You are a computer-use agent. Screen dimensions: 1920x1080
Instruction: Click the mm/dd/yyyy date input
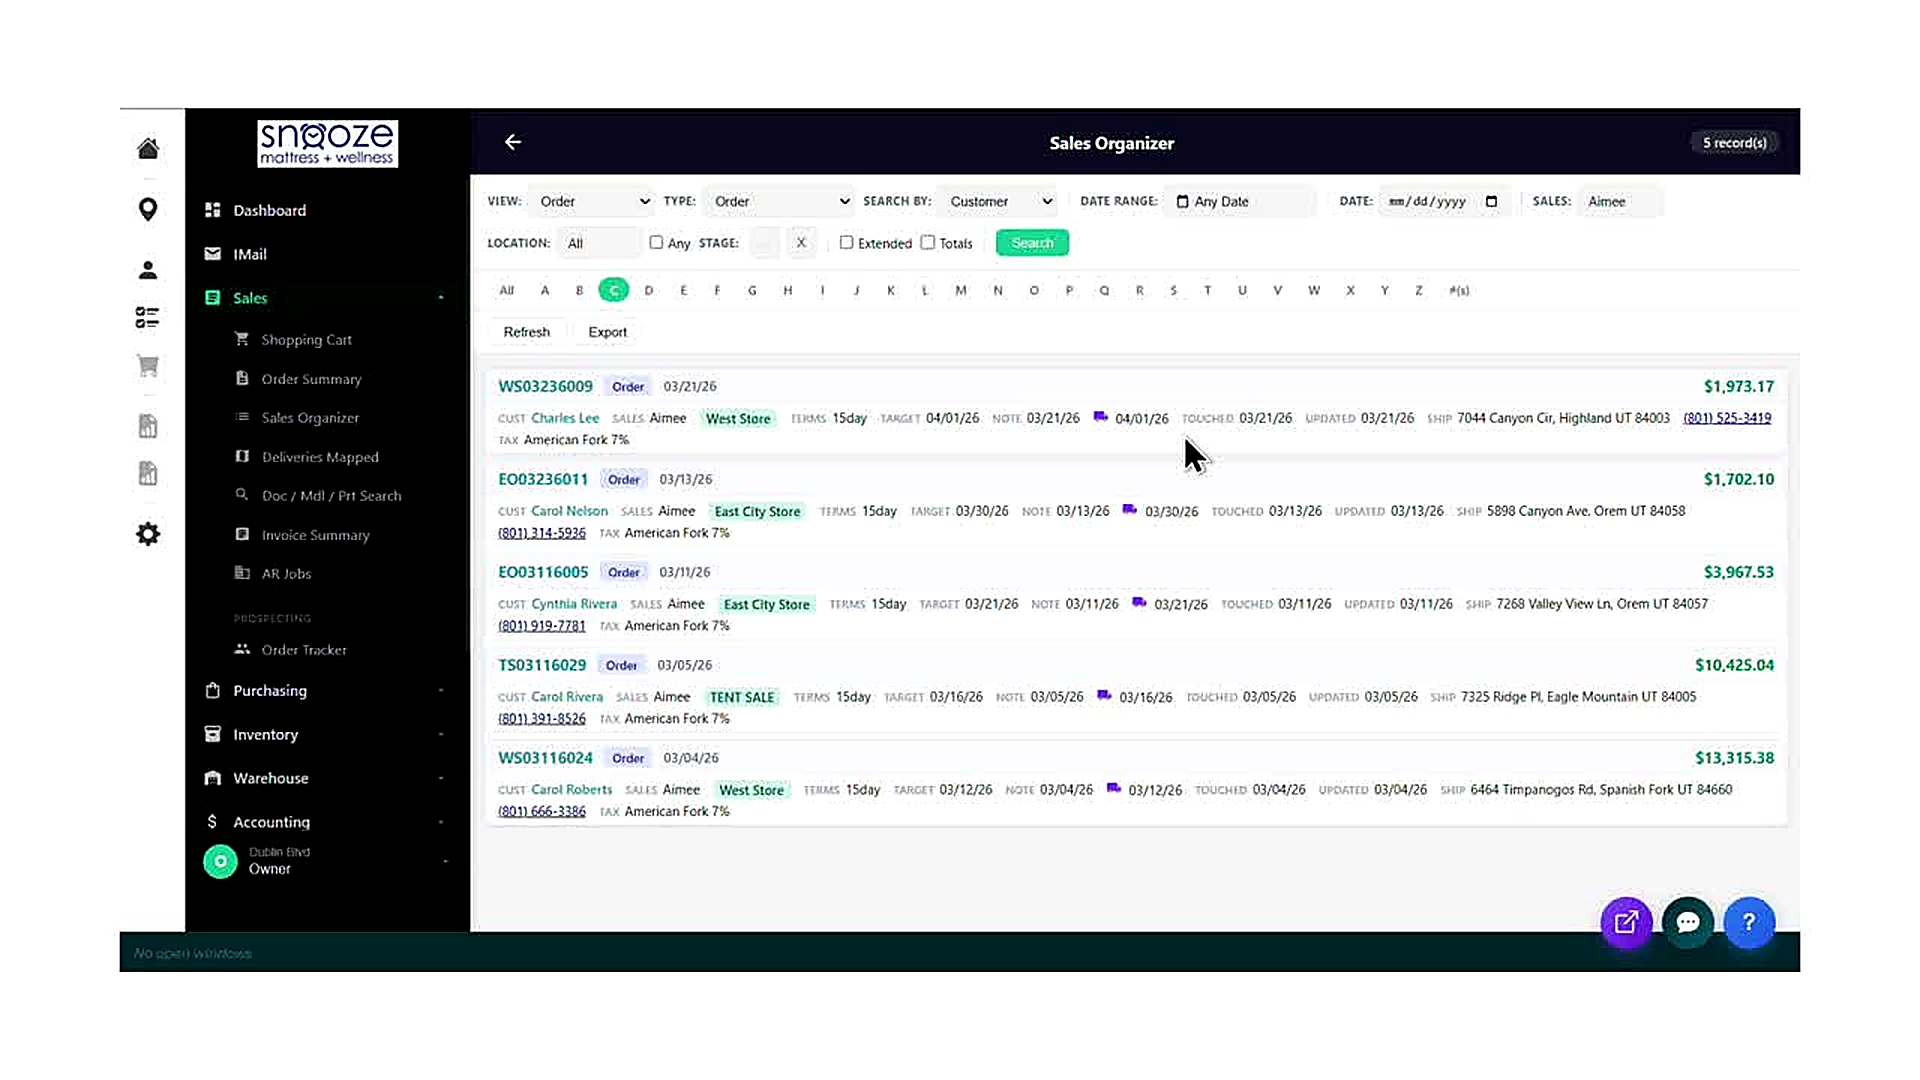click(1444, 201)
